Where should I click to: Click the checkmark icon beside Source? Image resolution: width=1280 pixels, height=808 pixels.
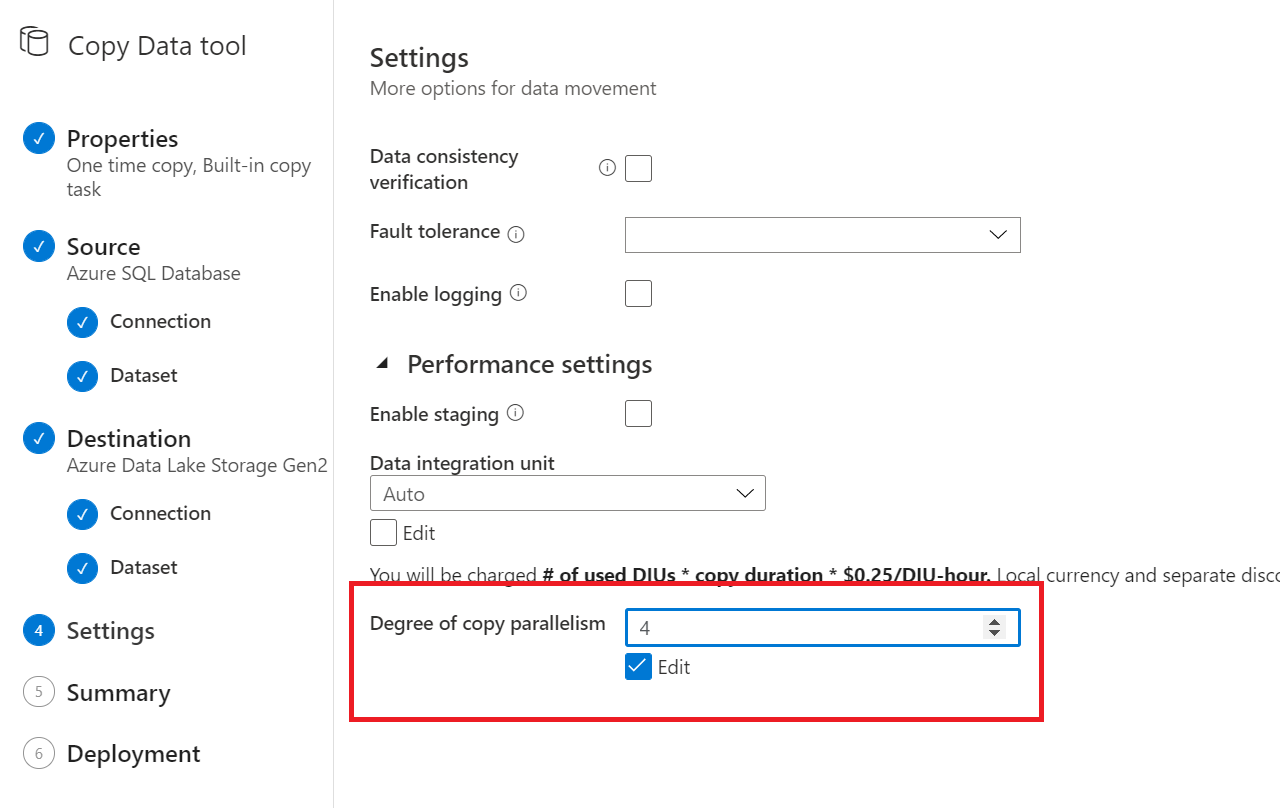pyautogui.click(x=38, y=245)
